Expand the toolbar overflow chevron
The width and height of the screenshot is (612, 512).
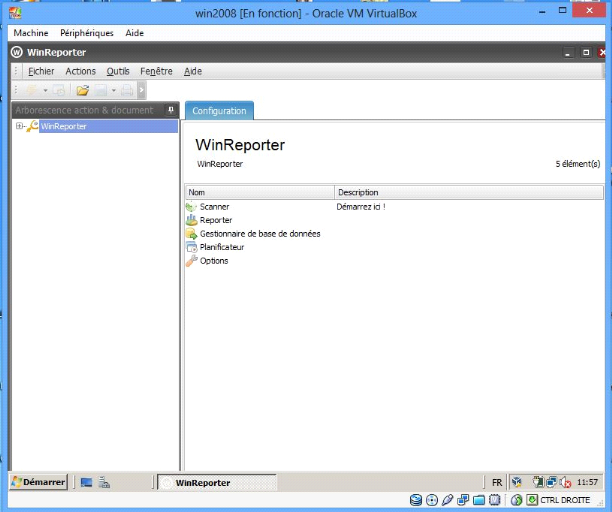[x=142, y=90]
